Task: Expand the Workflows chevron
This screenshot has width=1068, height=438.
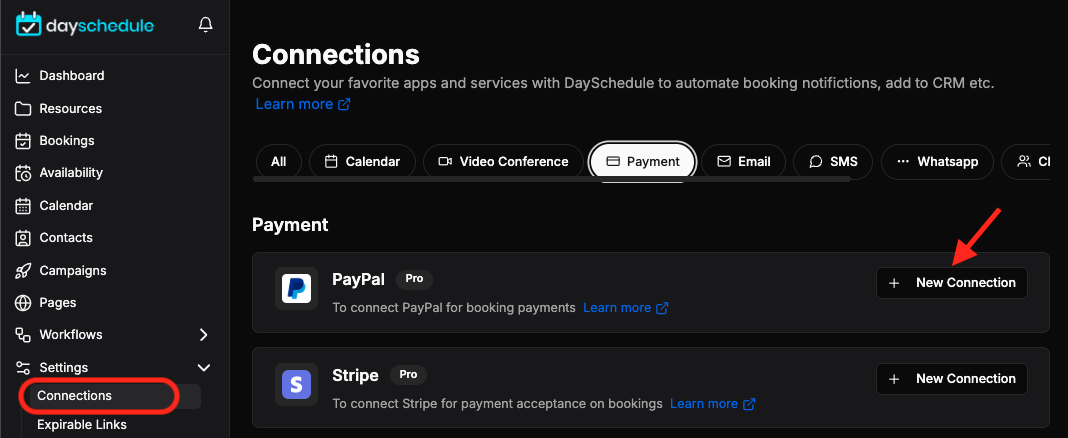Action: click(x=204, y=334)
